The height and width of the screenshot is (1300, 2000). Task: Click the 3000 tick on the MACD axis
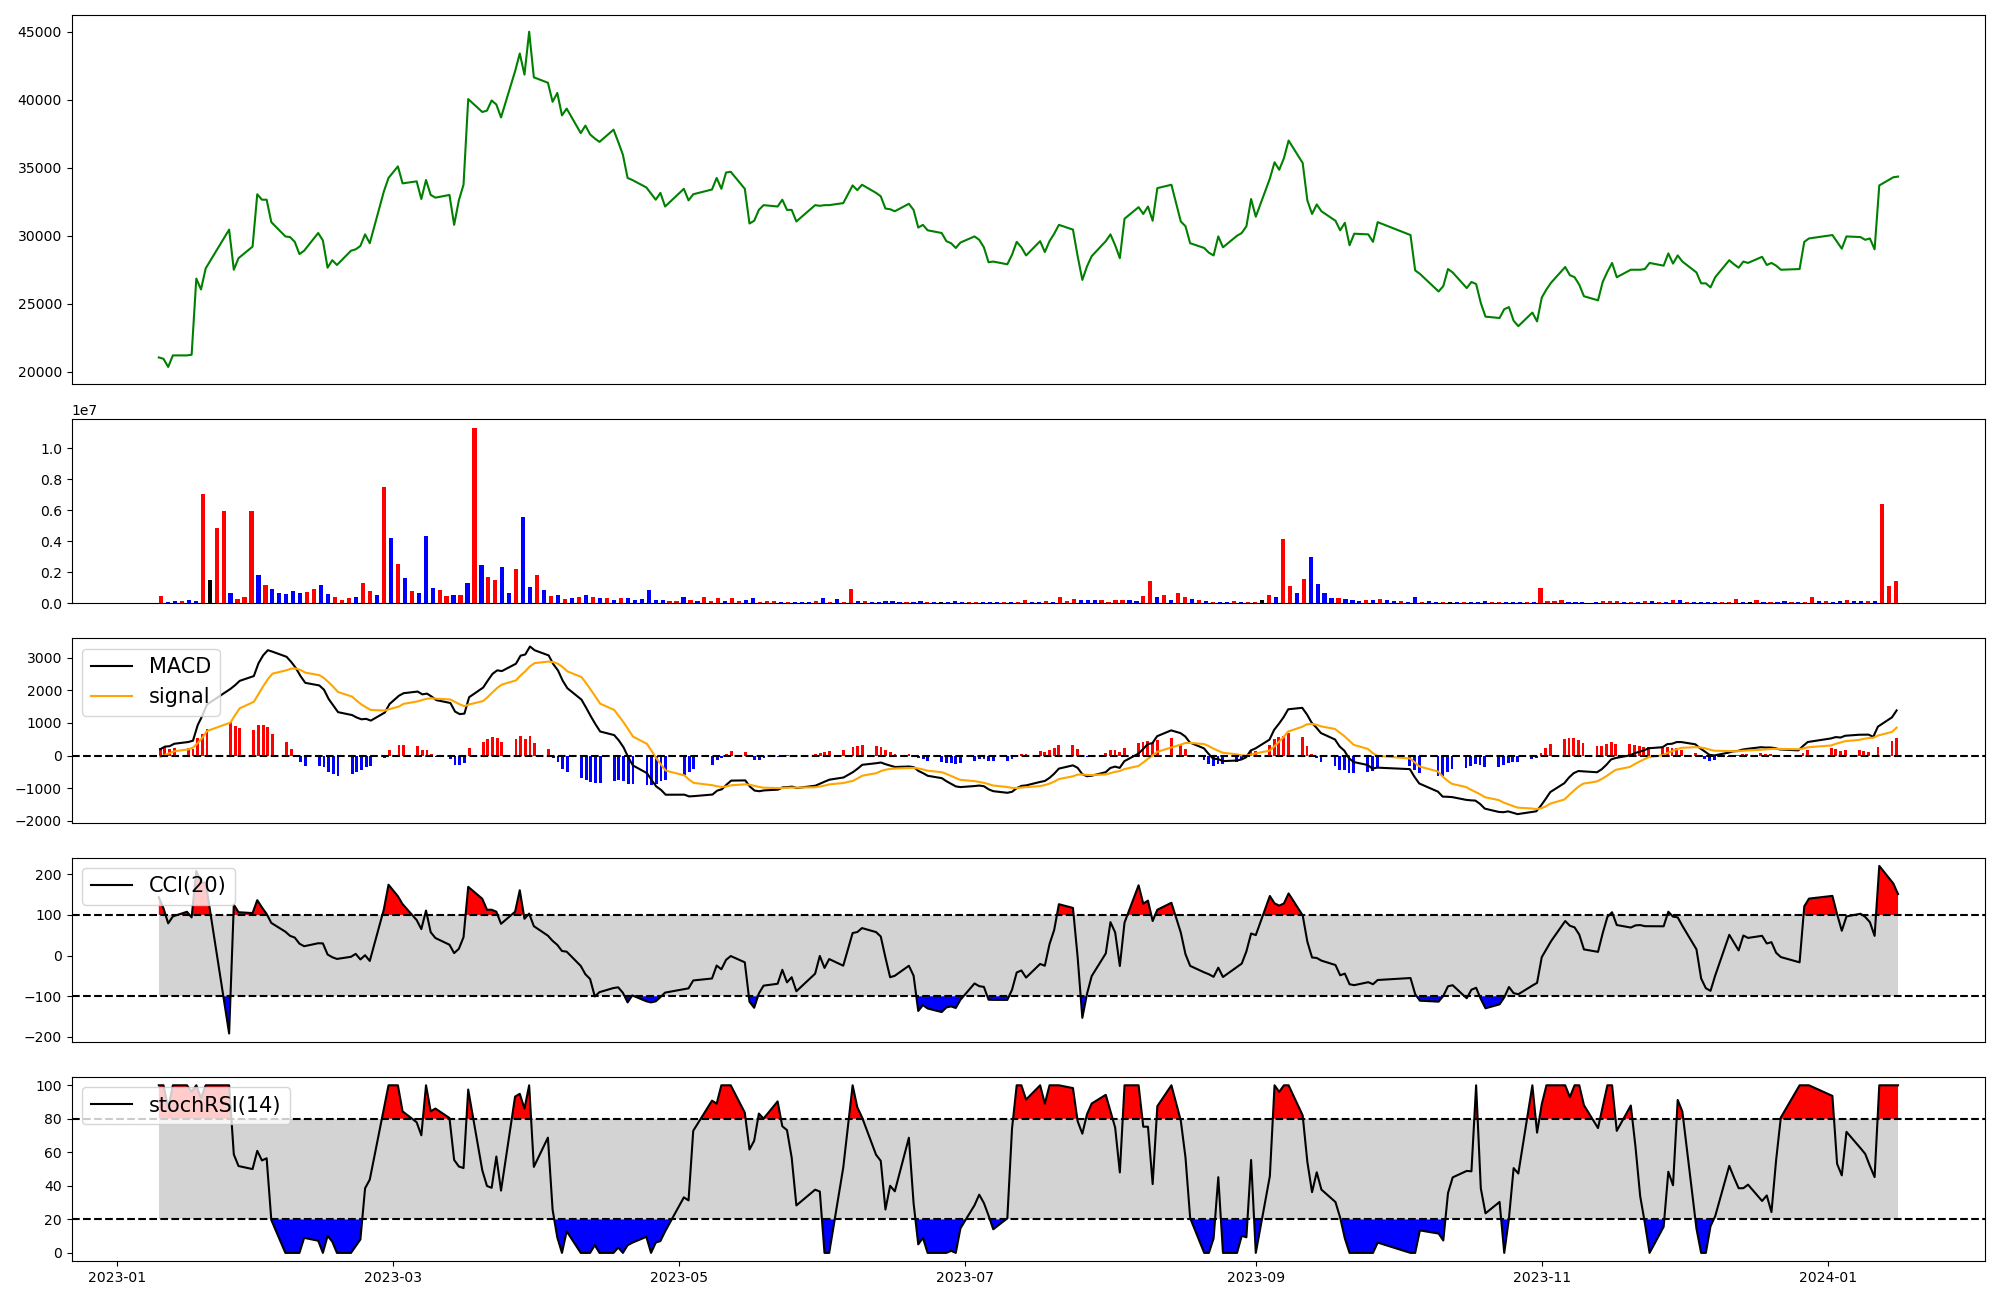tap(44, 658)
